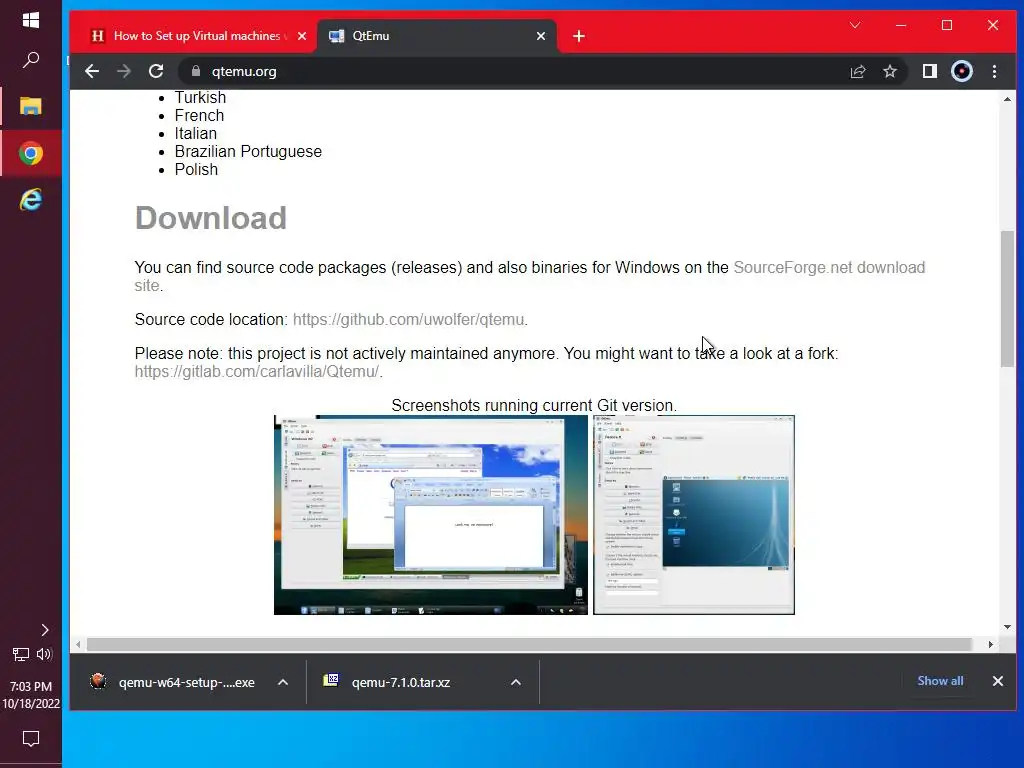Show all downloads
The image size is (1024, 768).
(940, 681)
